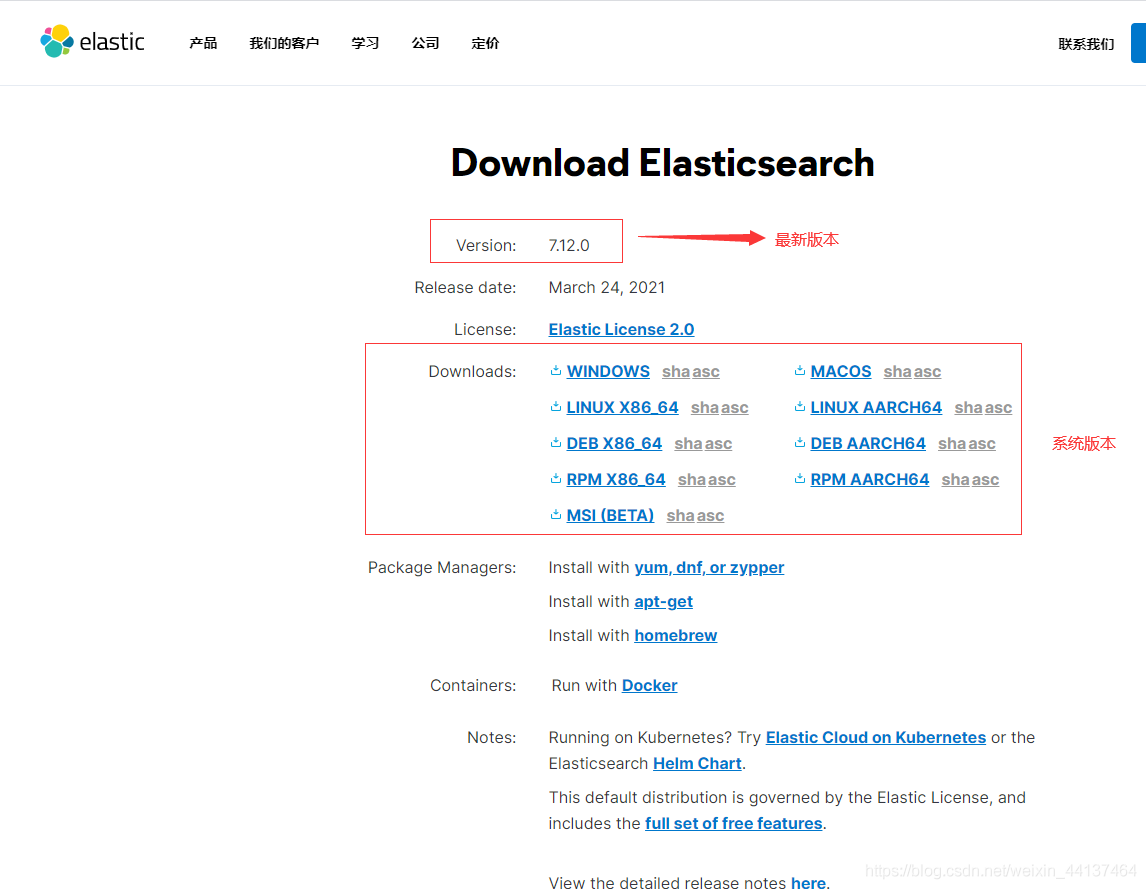Viewport: 1146px width, 889px height.
Task: Open the 我们的客户 menu
Action: 284,43
